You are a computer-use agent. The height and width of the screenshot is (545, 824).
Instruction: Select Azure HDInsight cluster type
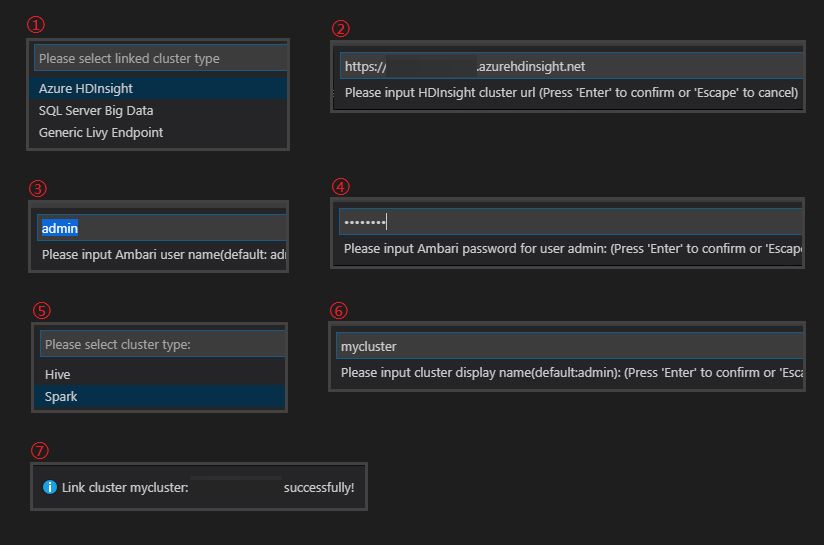point(159,88)
